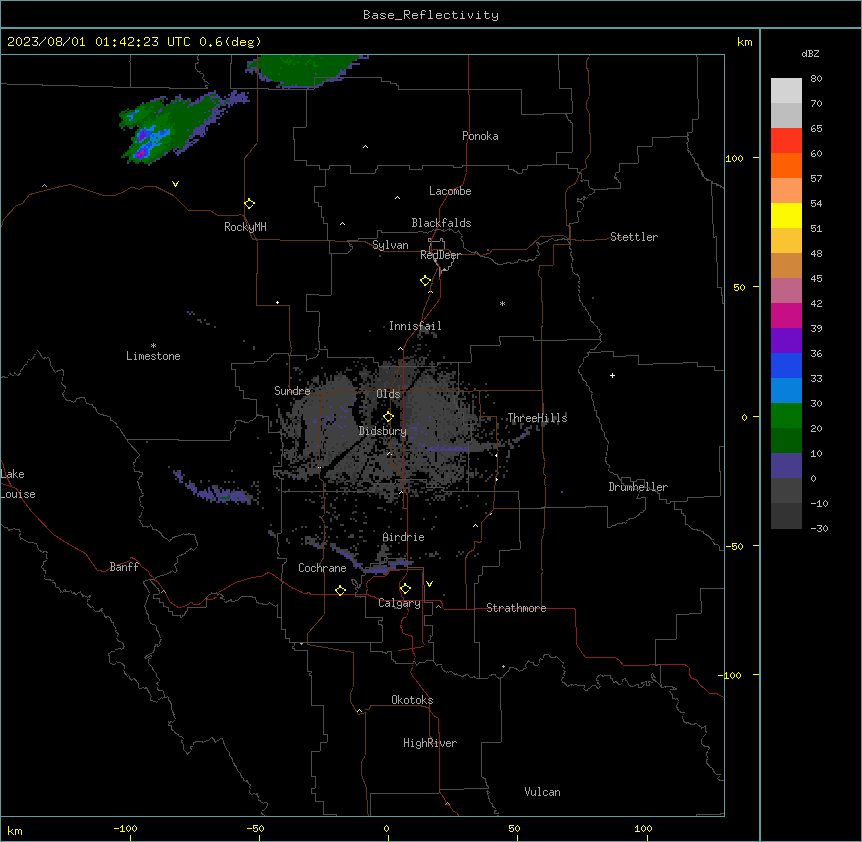Click the Calgary city label

coord(400,603)
